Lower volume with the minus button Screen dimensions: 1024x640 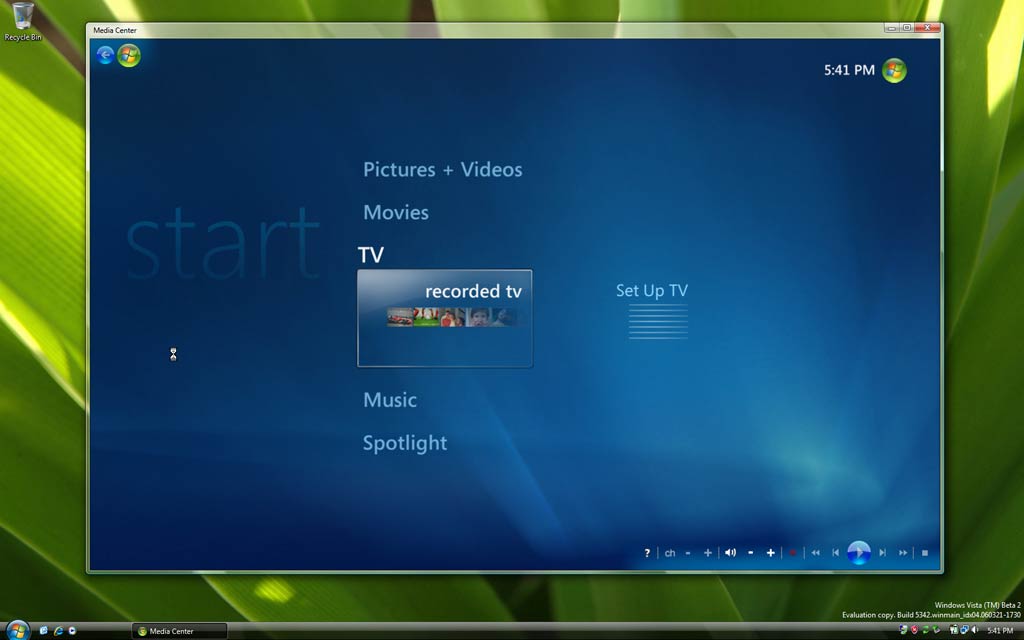751,553
